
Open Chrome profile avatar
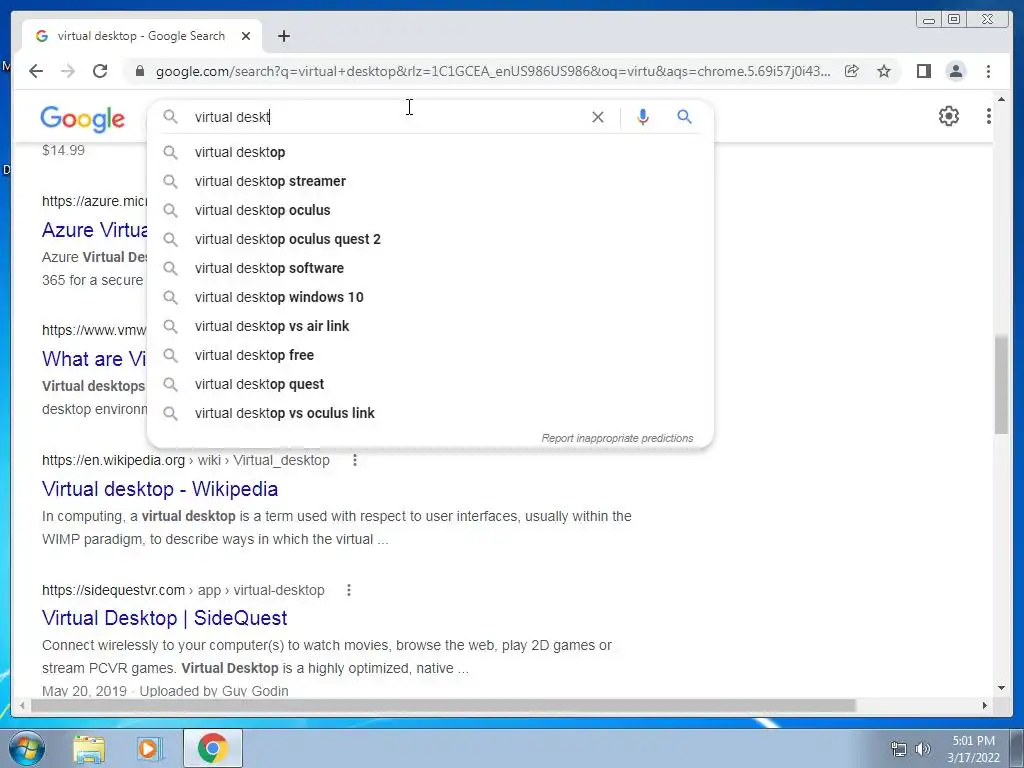pos(956,71)
